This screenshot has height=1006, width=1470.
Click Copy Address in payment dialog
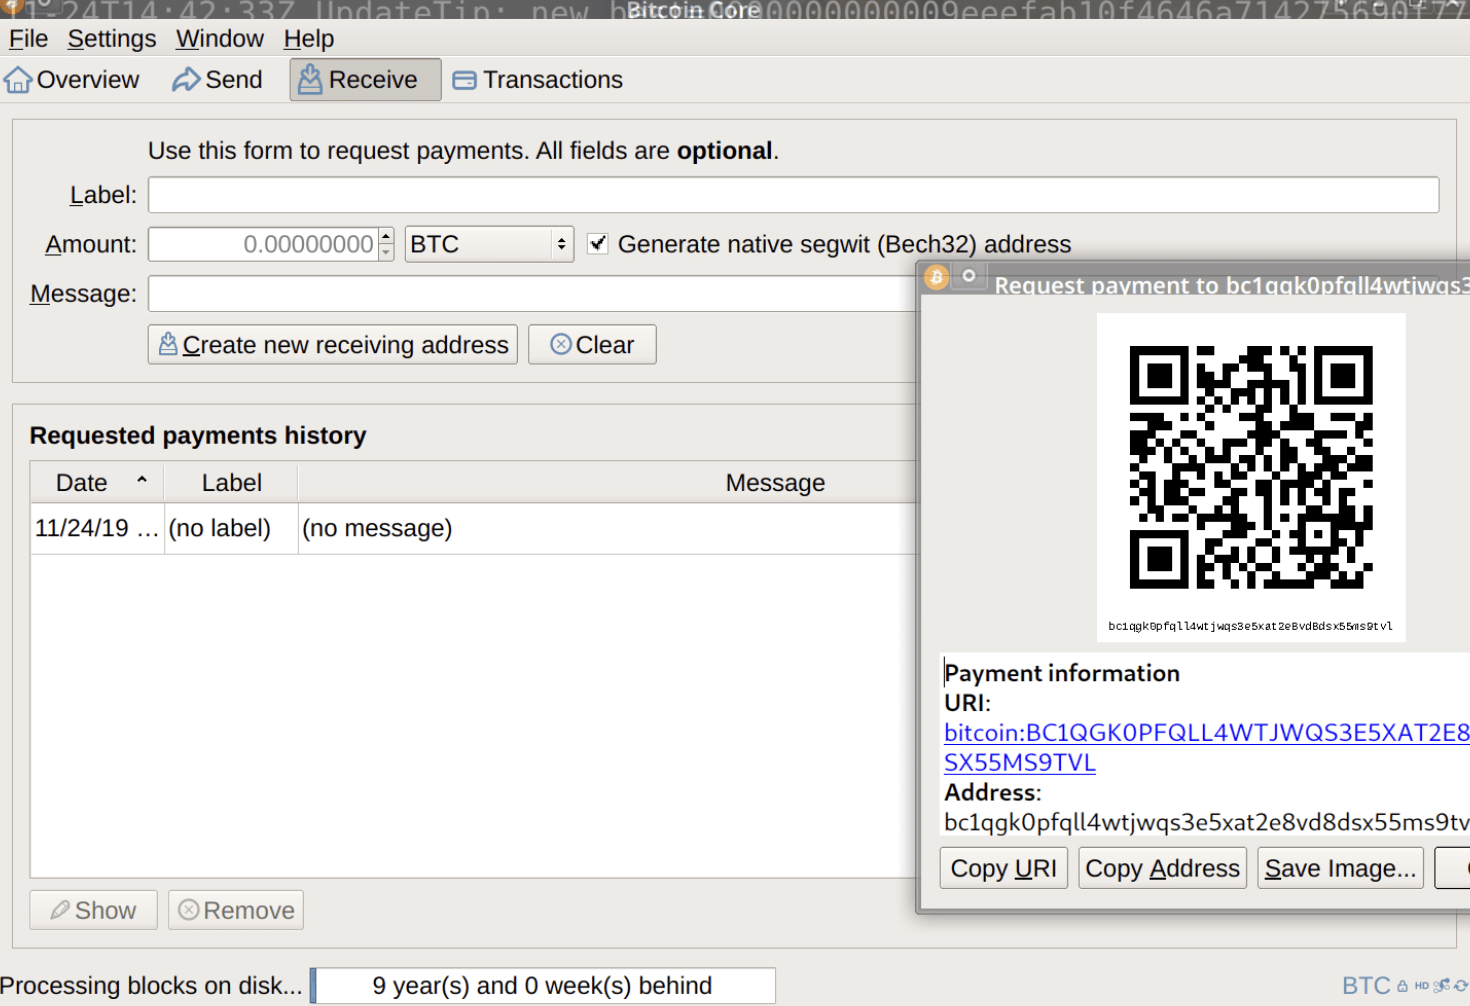pyautogui.click(x=1162, y=868)
